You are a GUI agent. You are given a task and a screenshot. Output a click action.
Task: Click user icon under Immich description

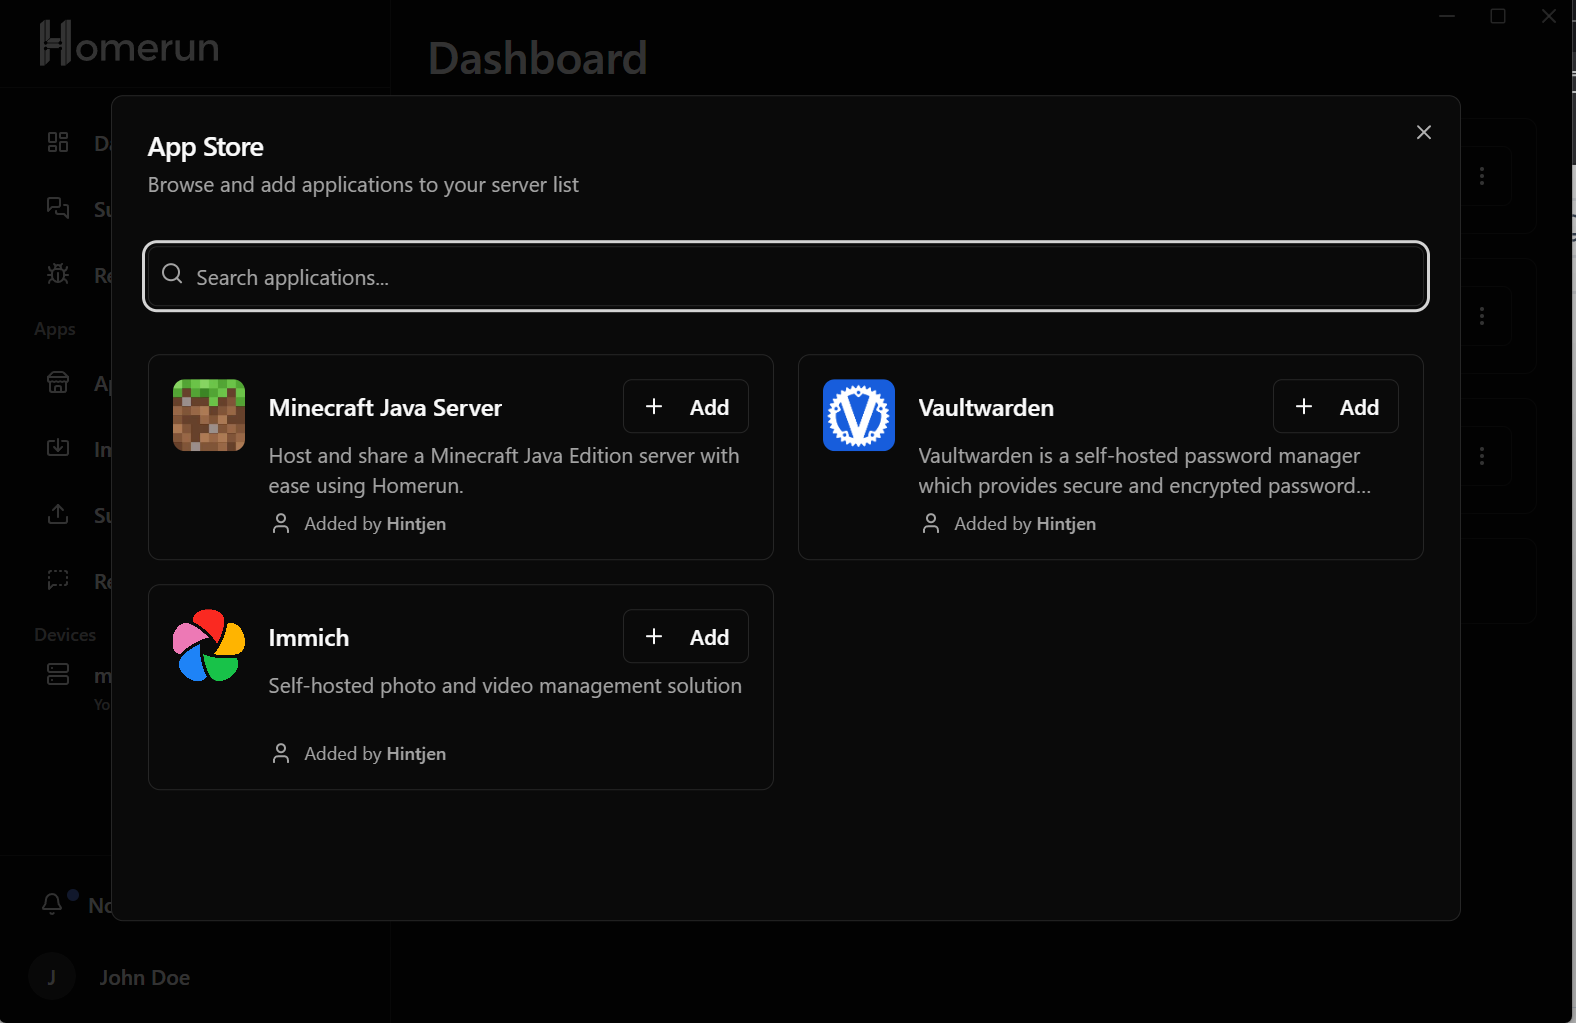pyautogui.click(x=281, y=754)
